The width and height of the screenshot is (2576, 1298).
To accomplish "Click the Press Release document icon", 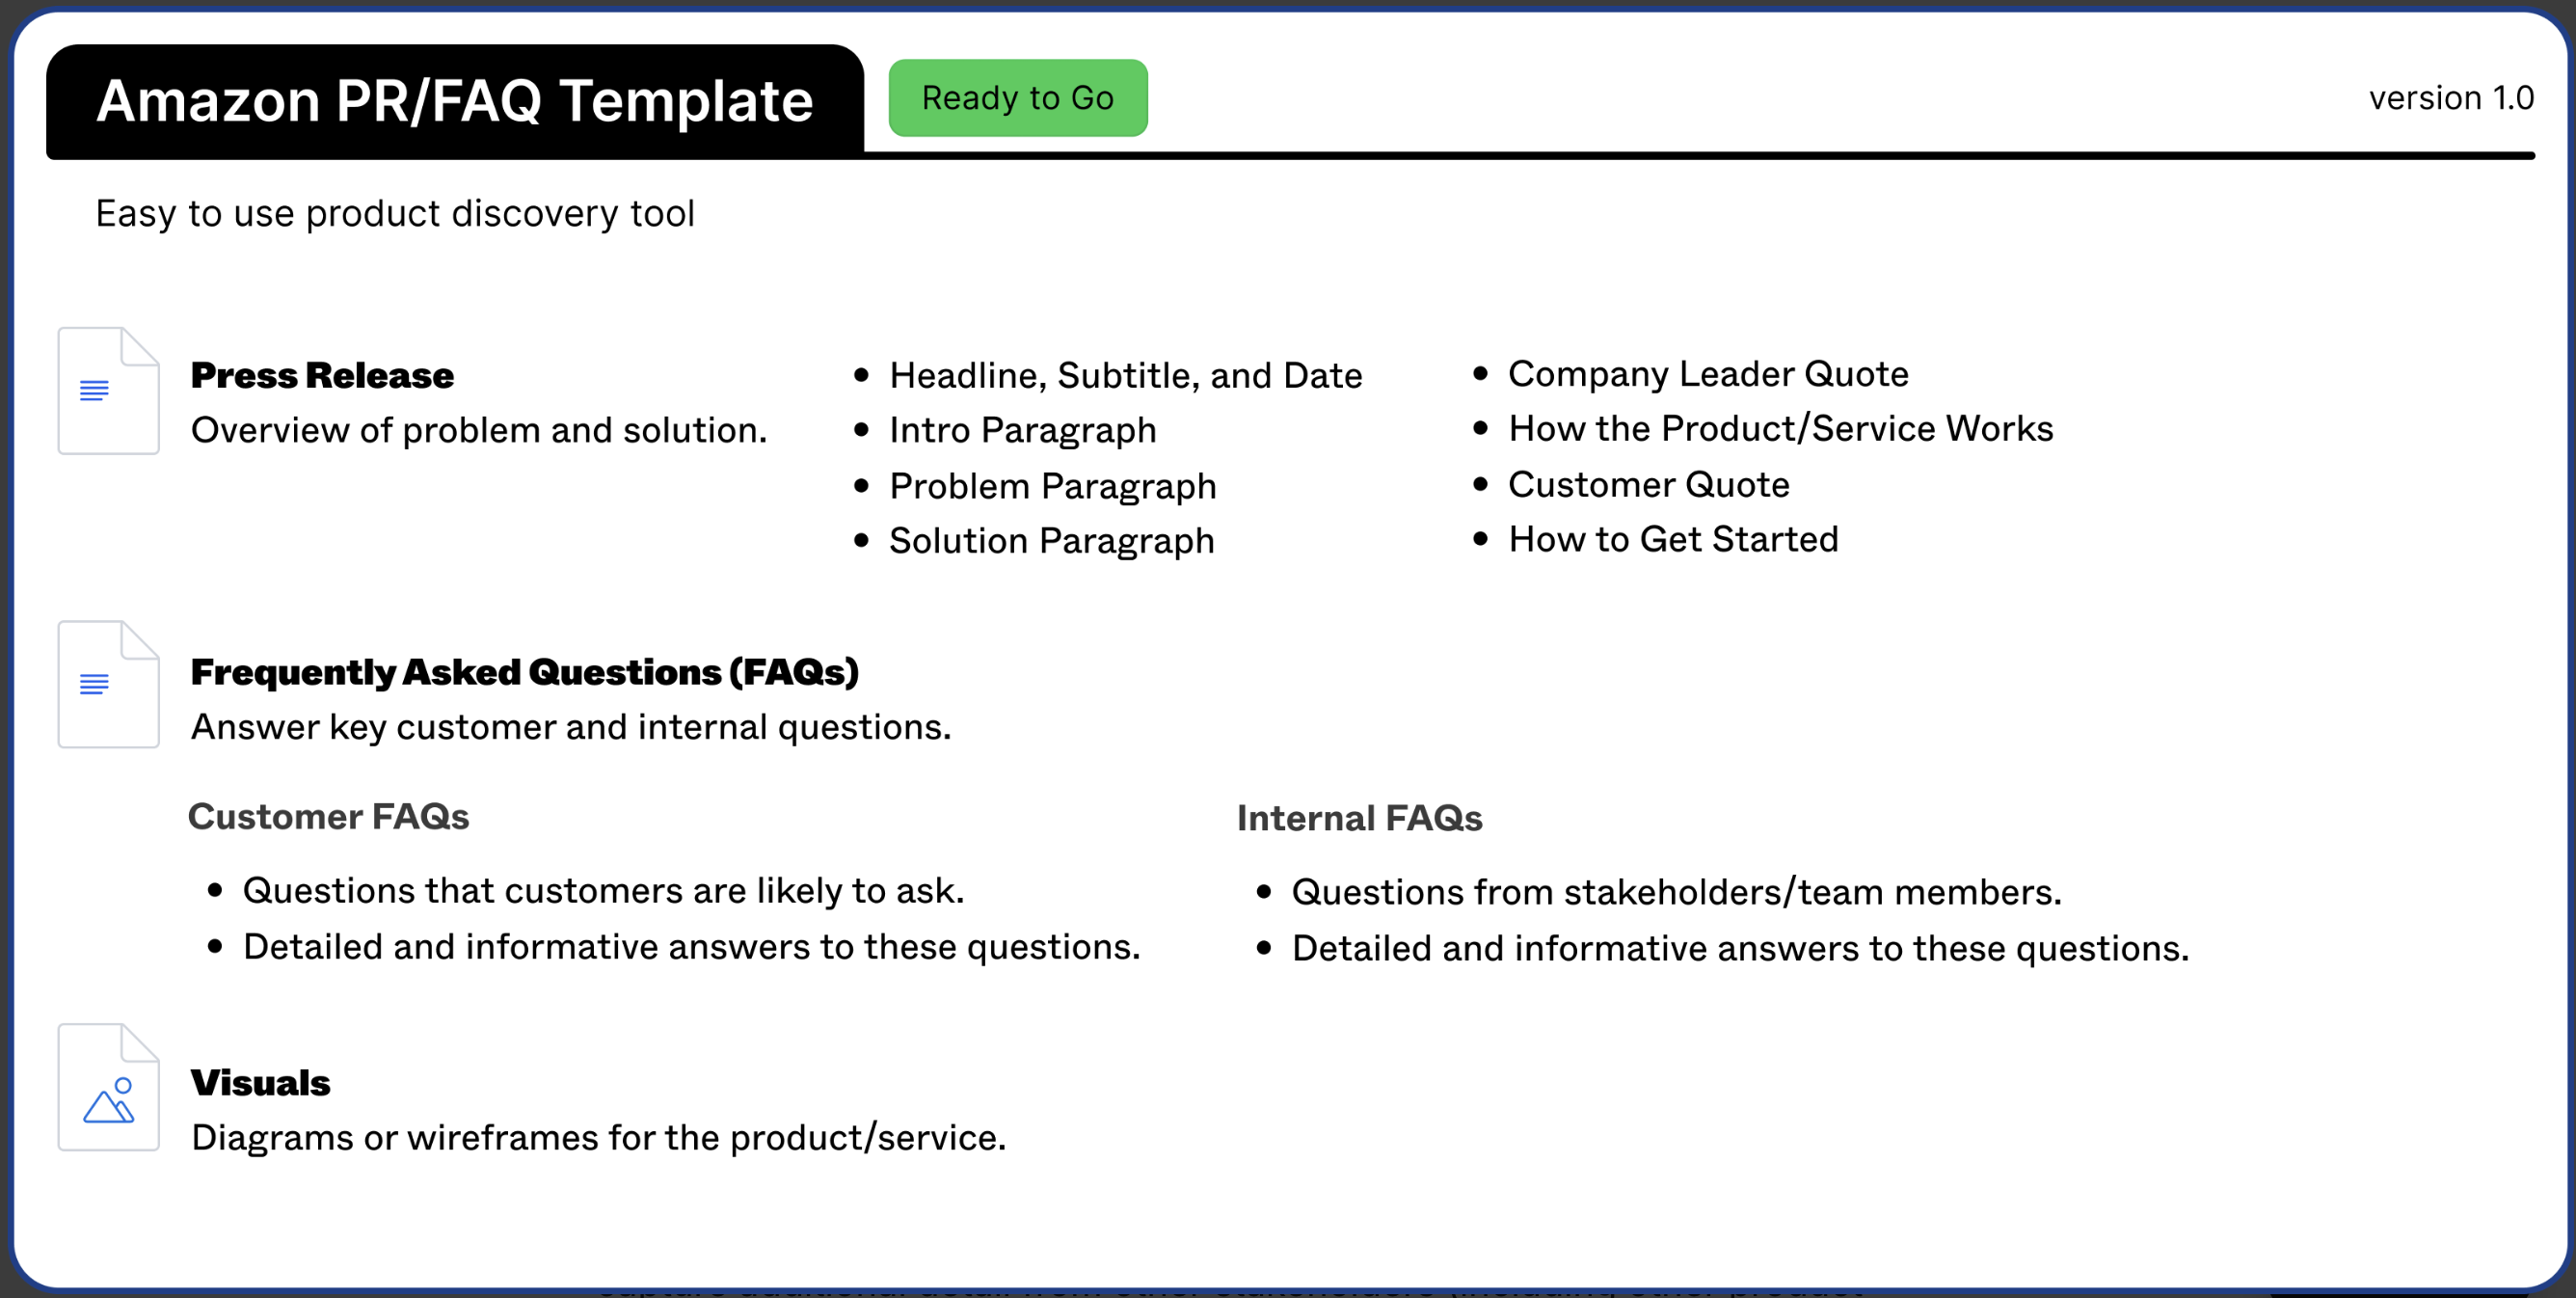I will (108, 391).
